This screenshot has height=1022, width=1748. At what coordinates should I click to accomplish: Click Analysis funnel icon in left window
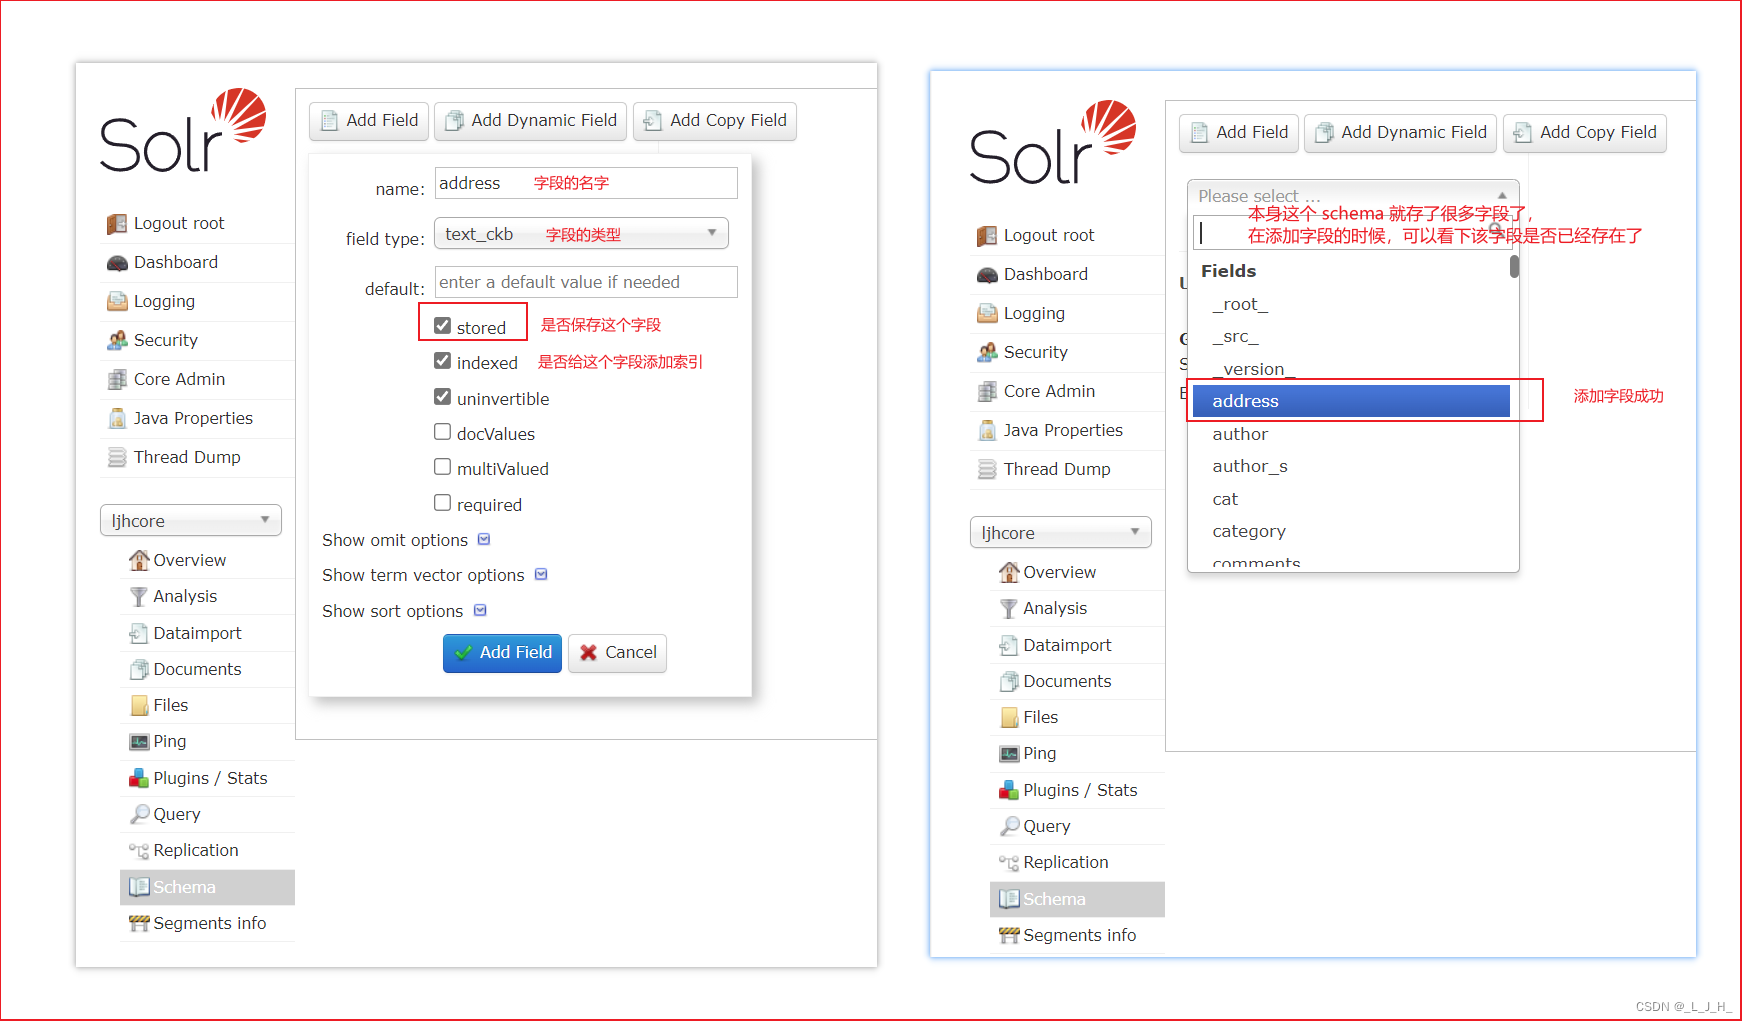[x=139, y=597]
